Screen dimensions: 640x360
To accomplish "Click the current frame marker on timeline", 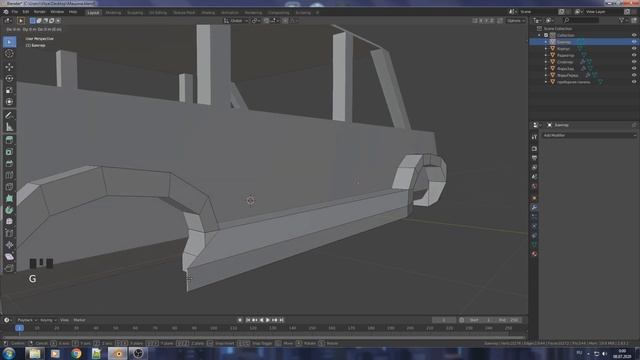I will (19, 328).
